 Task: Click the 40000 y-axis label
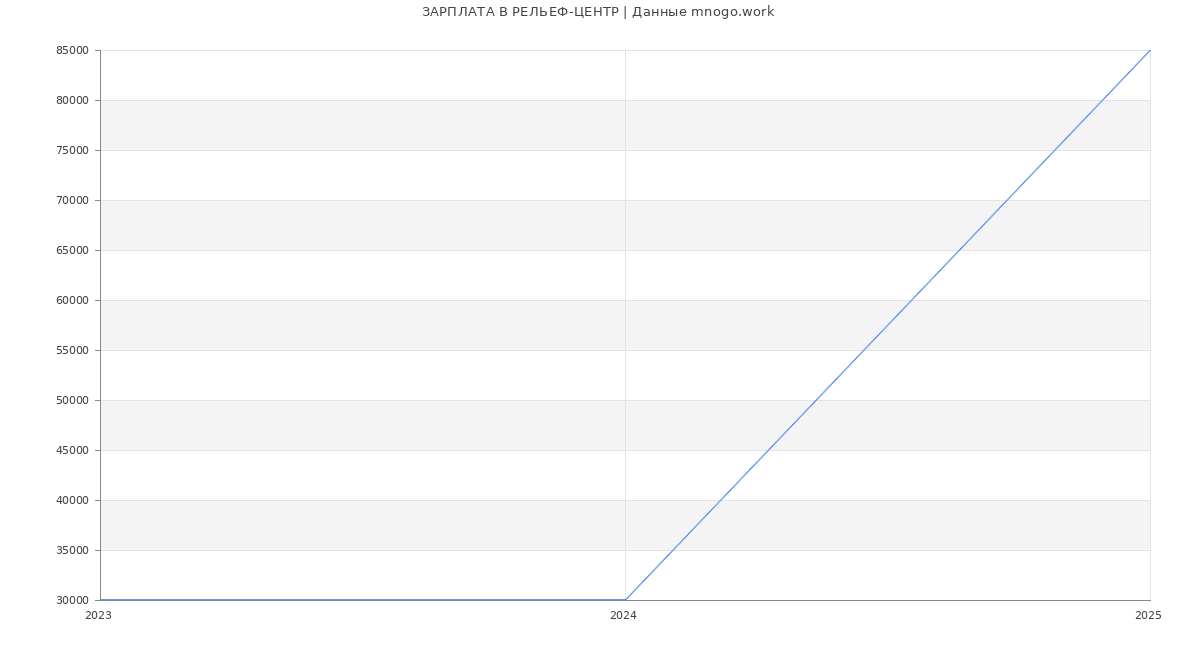72,501
